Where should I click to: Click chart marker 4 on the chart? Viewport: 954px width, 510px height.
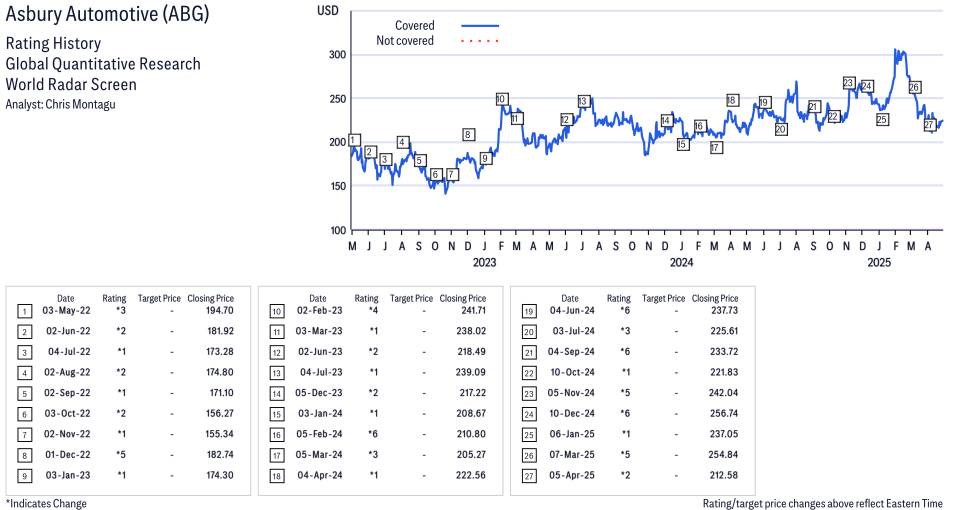402,142
